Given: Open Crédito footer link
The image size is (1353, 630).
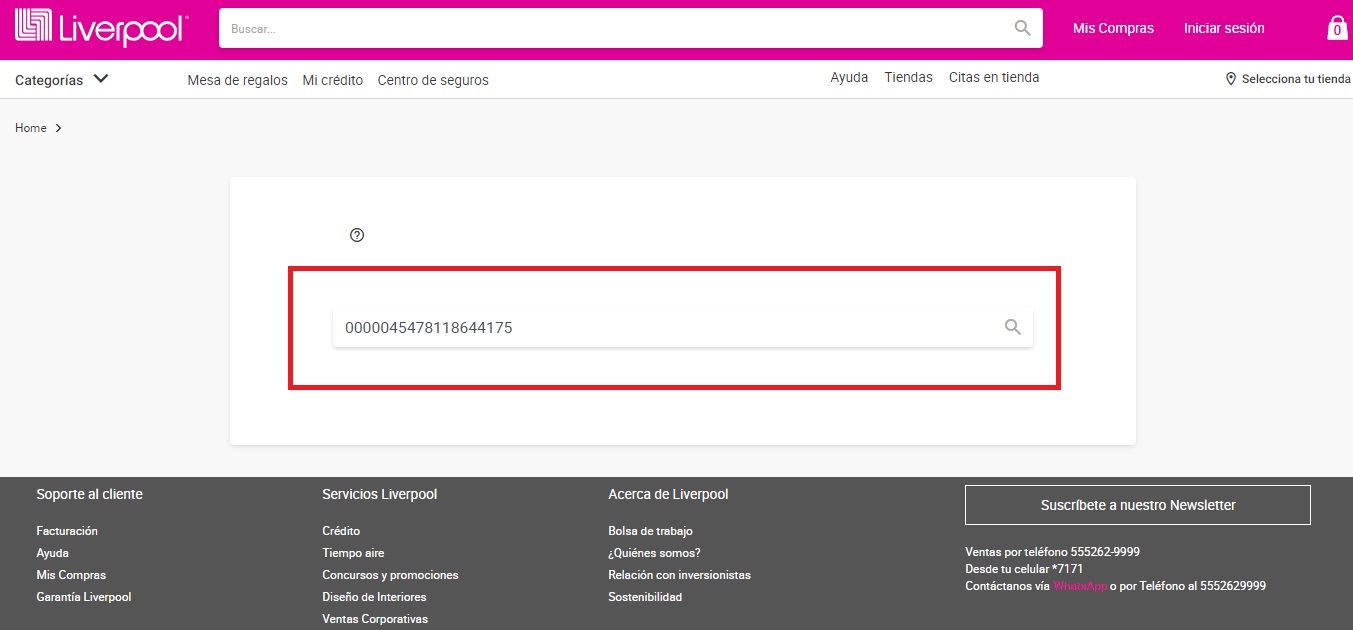Looking at the screenshot, I should tap(341, 531).
